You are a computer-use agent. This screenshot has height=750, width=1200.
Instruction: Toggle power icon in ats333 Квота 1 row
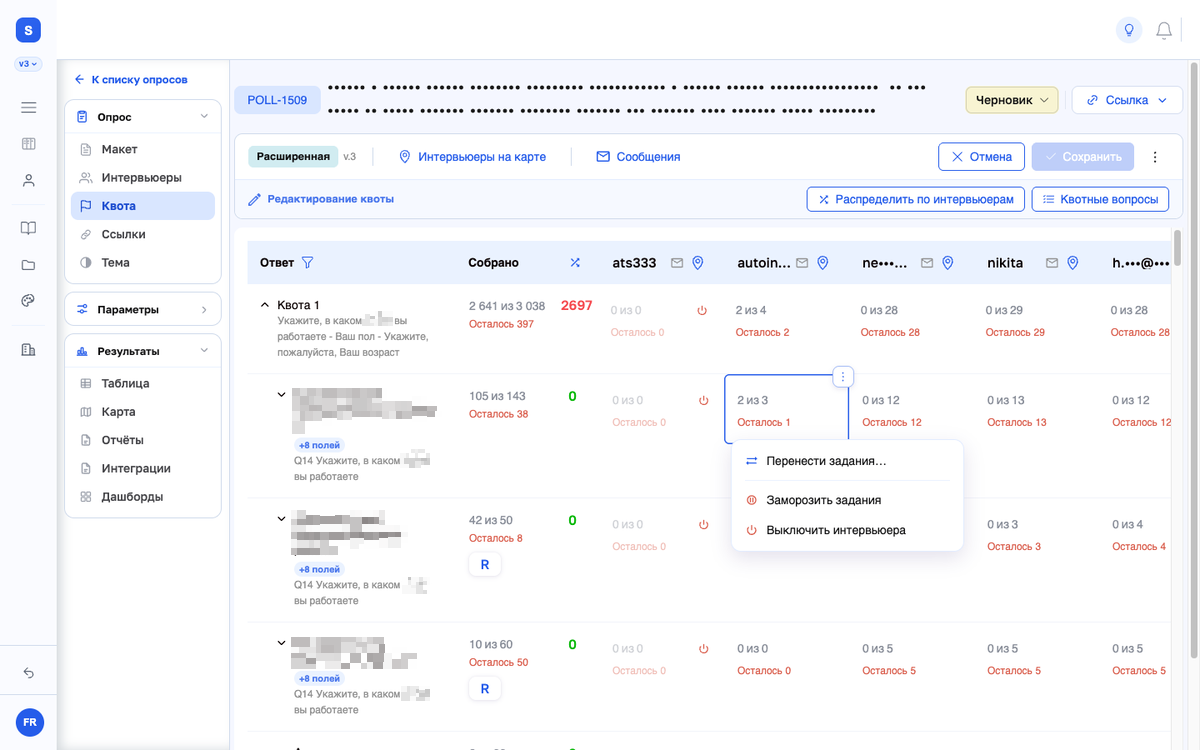coord(702,311)
